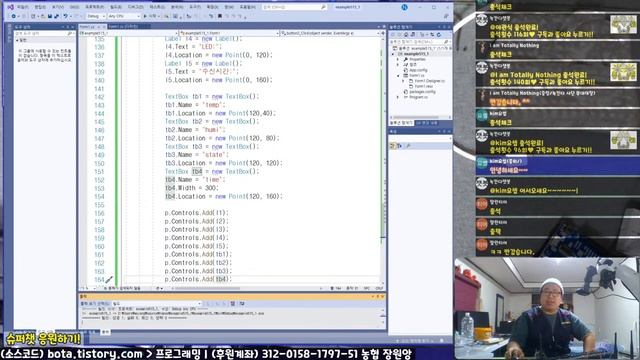Select the Solution Explorer bottom tab
Screen dimensions: 640x360
pos(401,123)
